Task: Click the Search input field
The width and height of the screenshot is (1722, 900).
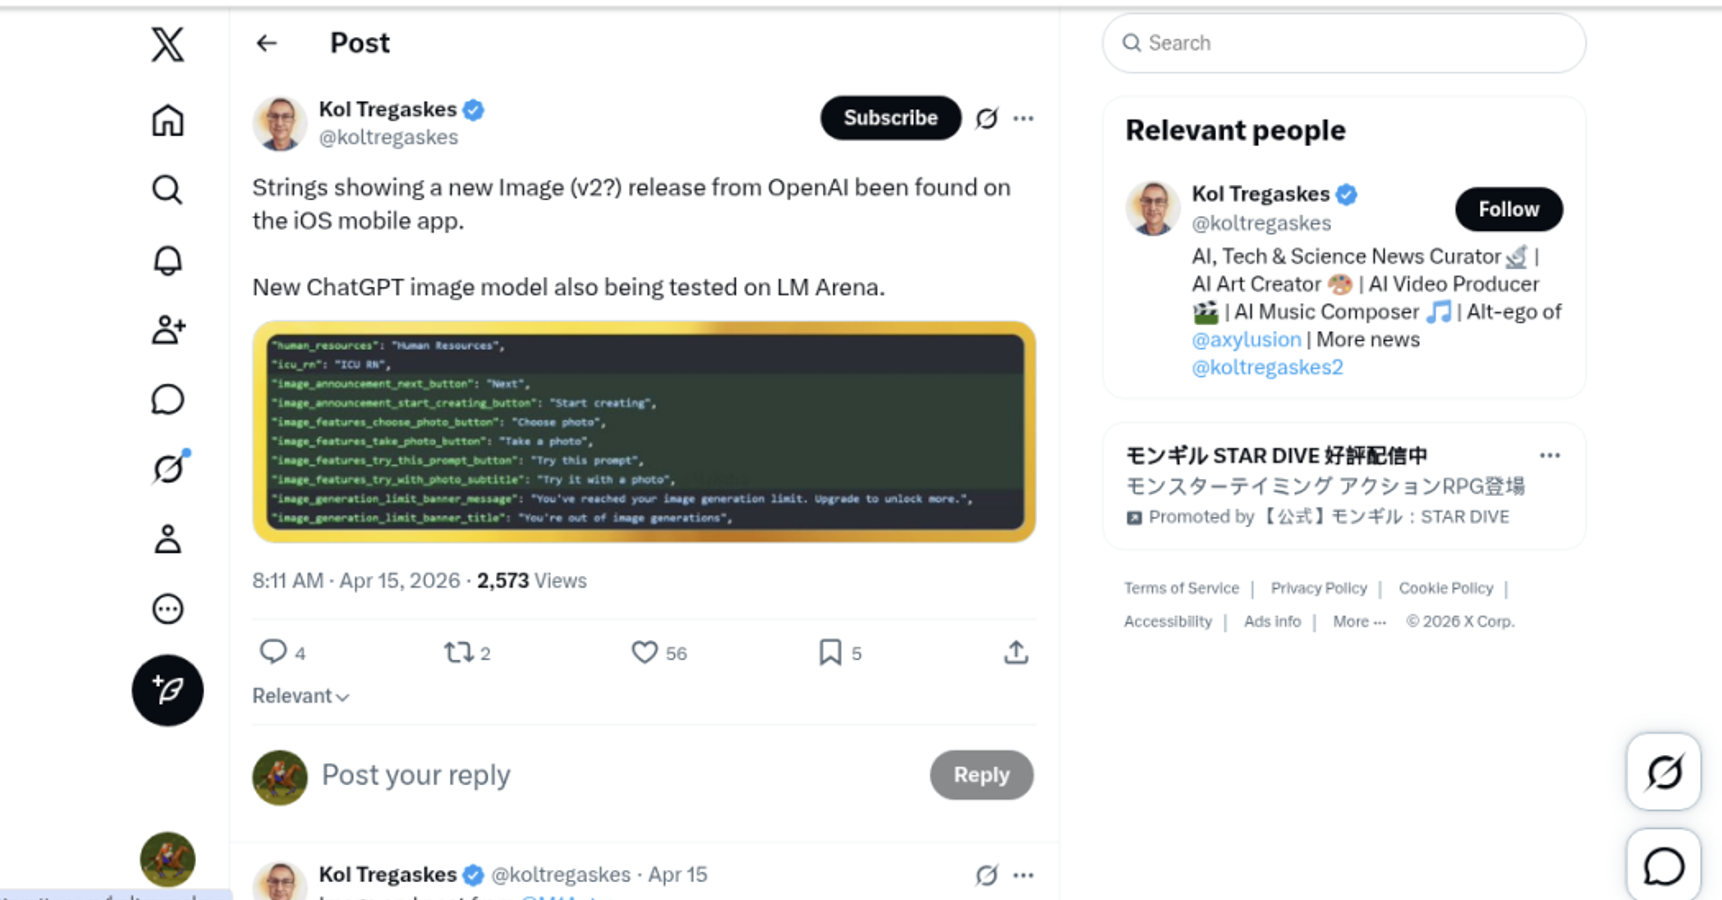Action: click(1344, 43)
